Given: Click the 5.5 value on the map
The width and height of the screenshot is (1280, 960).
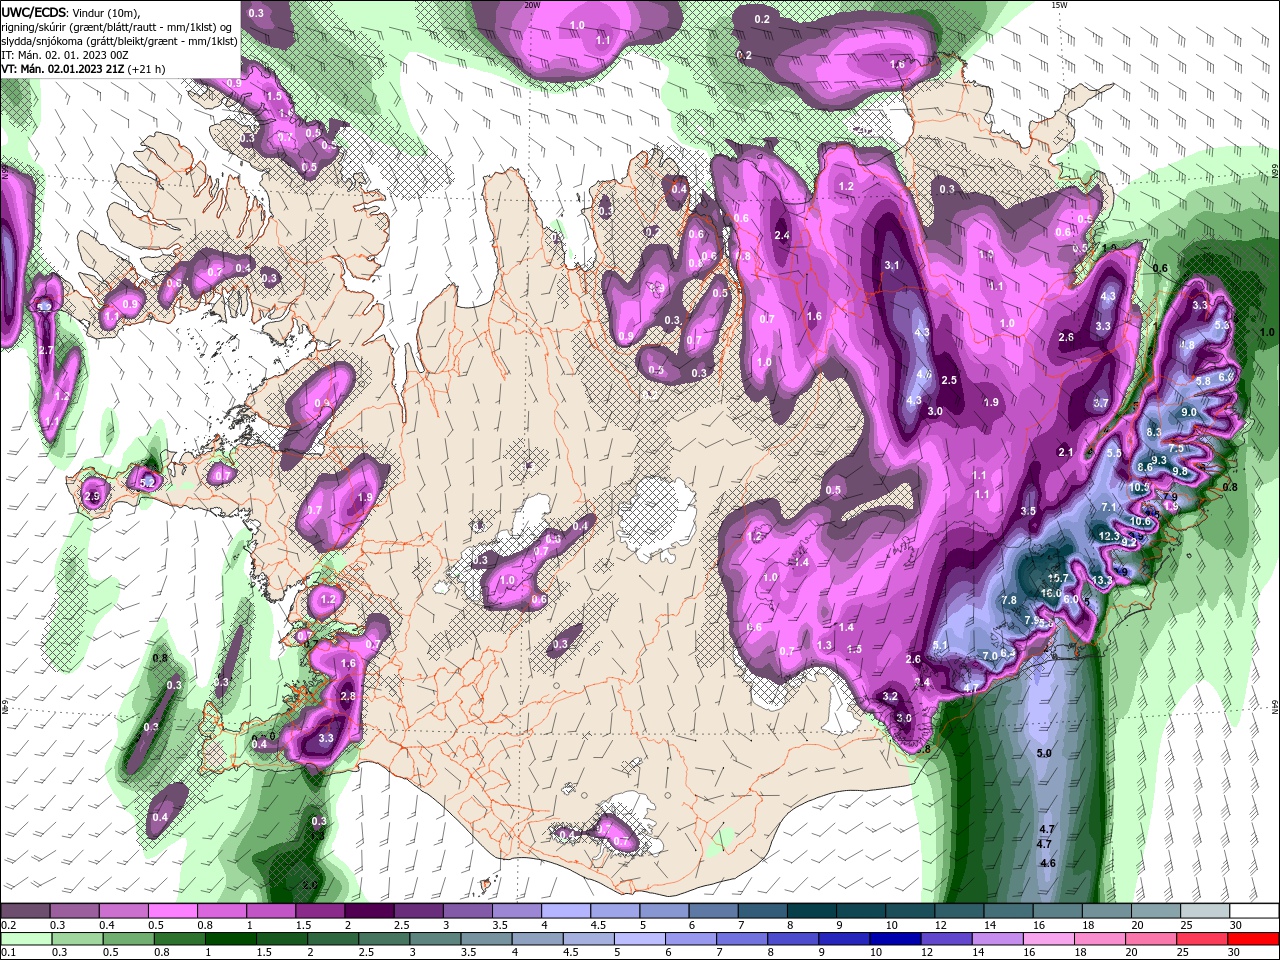Looking at the screenshot, I should [1114, 453].
